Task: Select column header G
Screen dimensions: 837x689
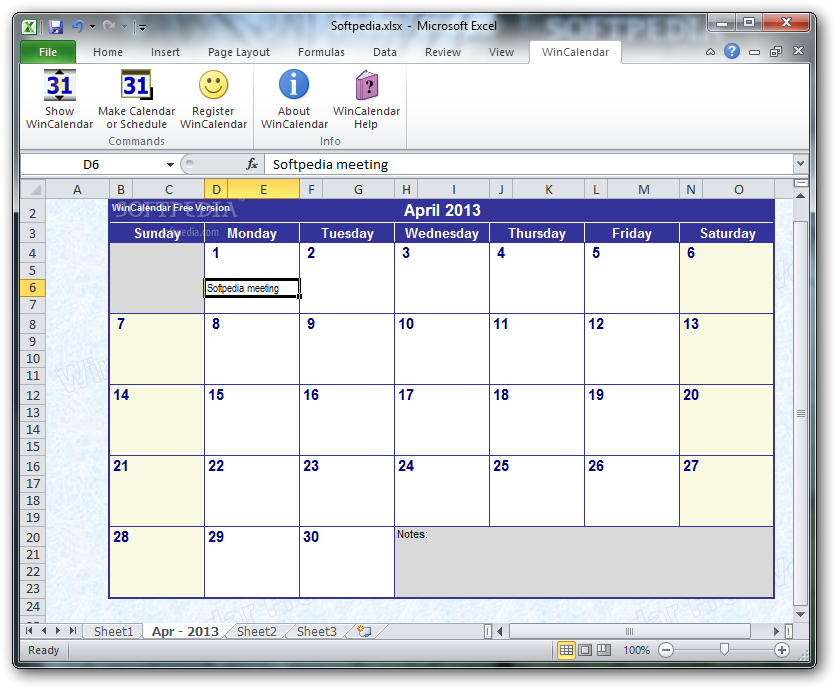Action: [358, 189]
